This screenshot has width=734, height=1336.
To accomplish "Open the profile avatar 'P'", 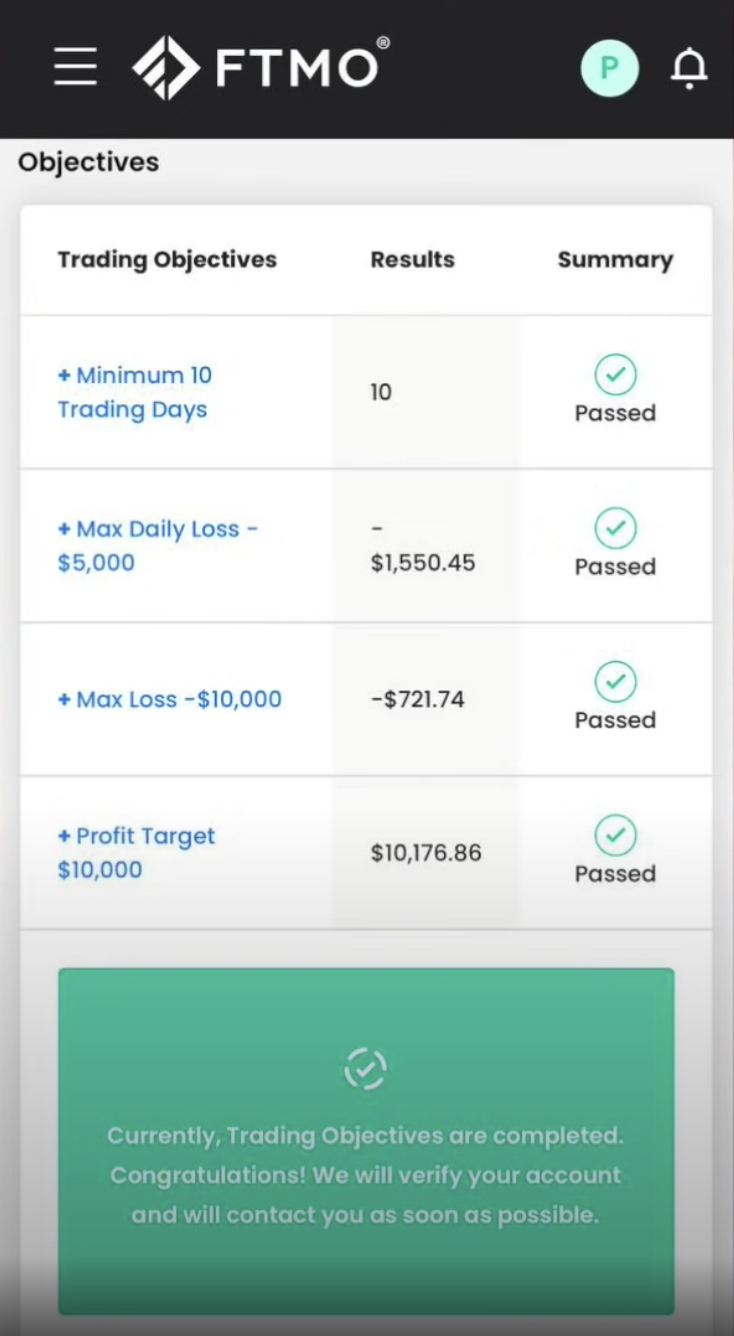I will [609, 68].
